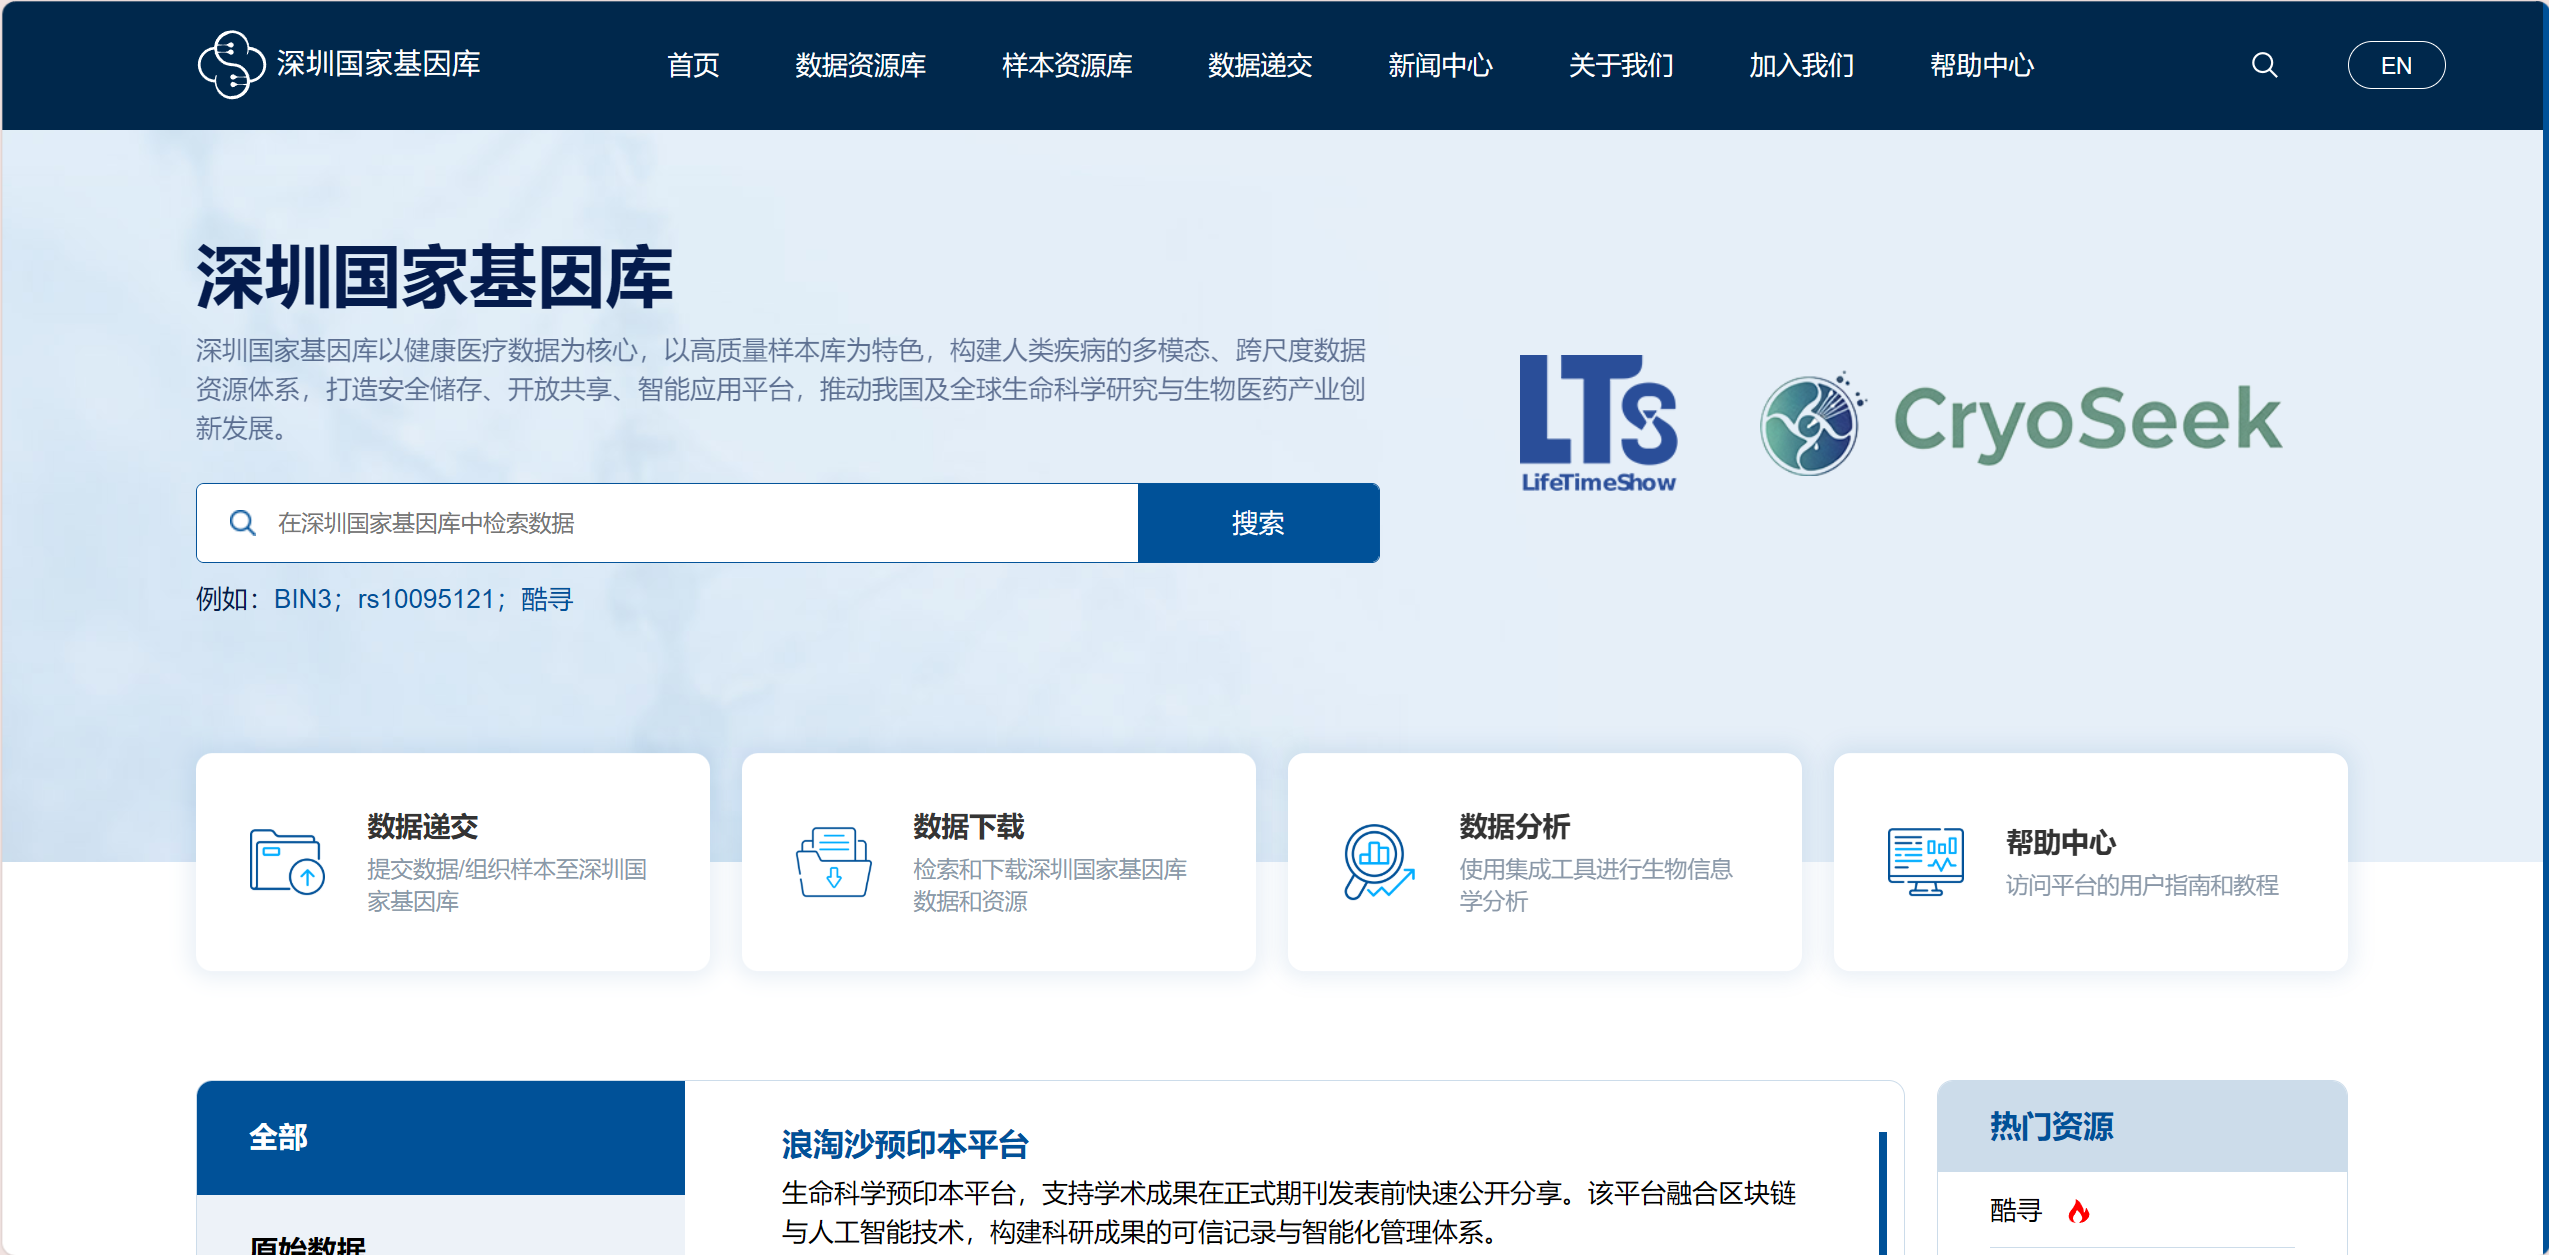Click the 数据递交 folder upload icon
Viewport: 2549px width, 1255px height.
(286, 861)
